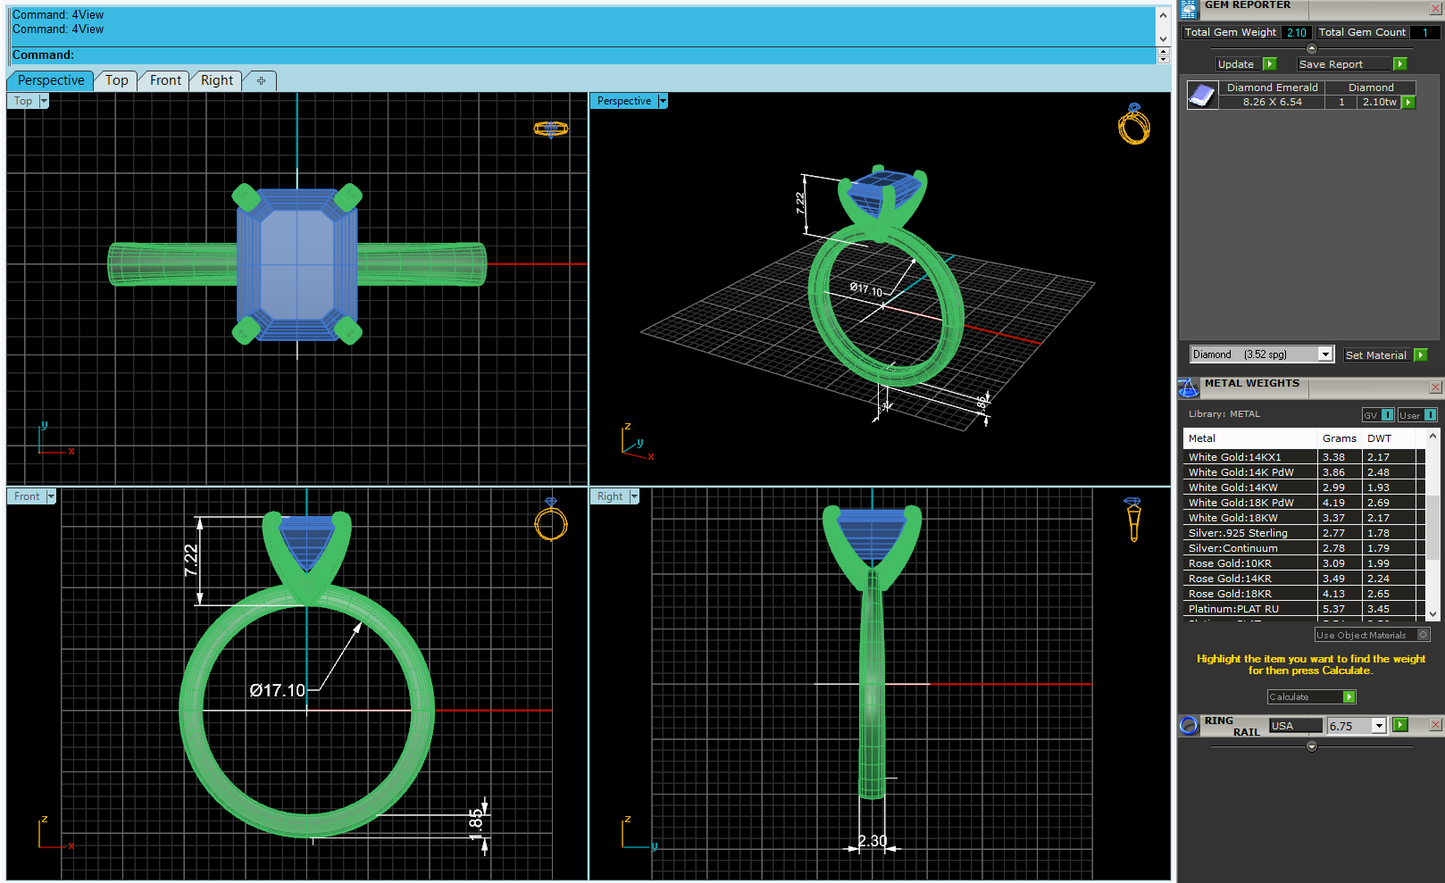
Task: Select Silver:.925 Sterling metal row
Action: coord(1304,533)
